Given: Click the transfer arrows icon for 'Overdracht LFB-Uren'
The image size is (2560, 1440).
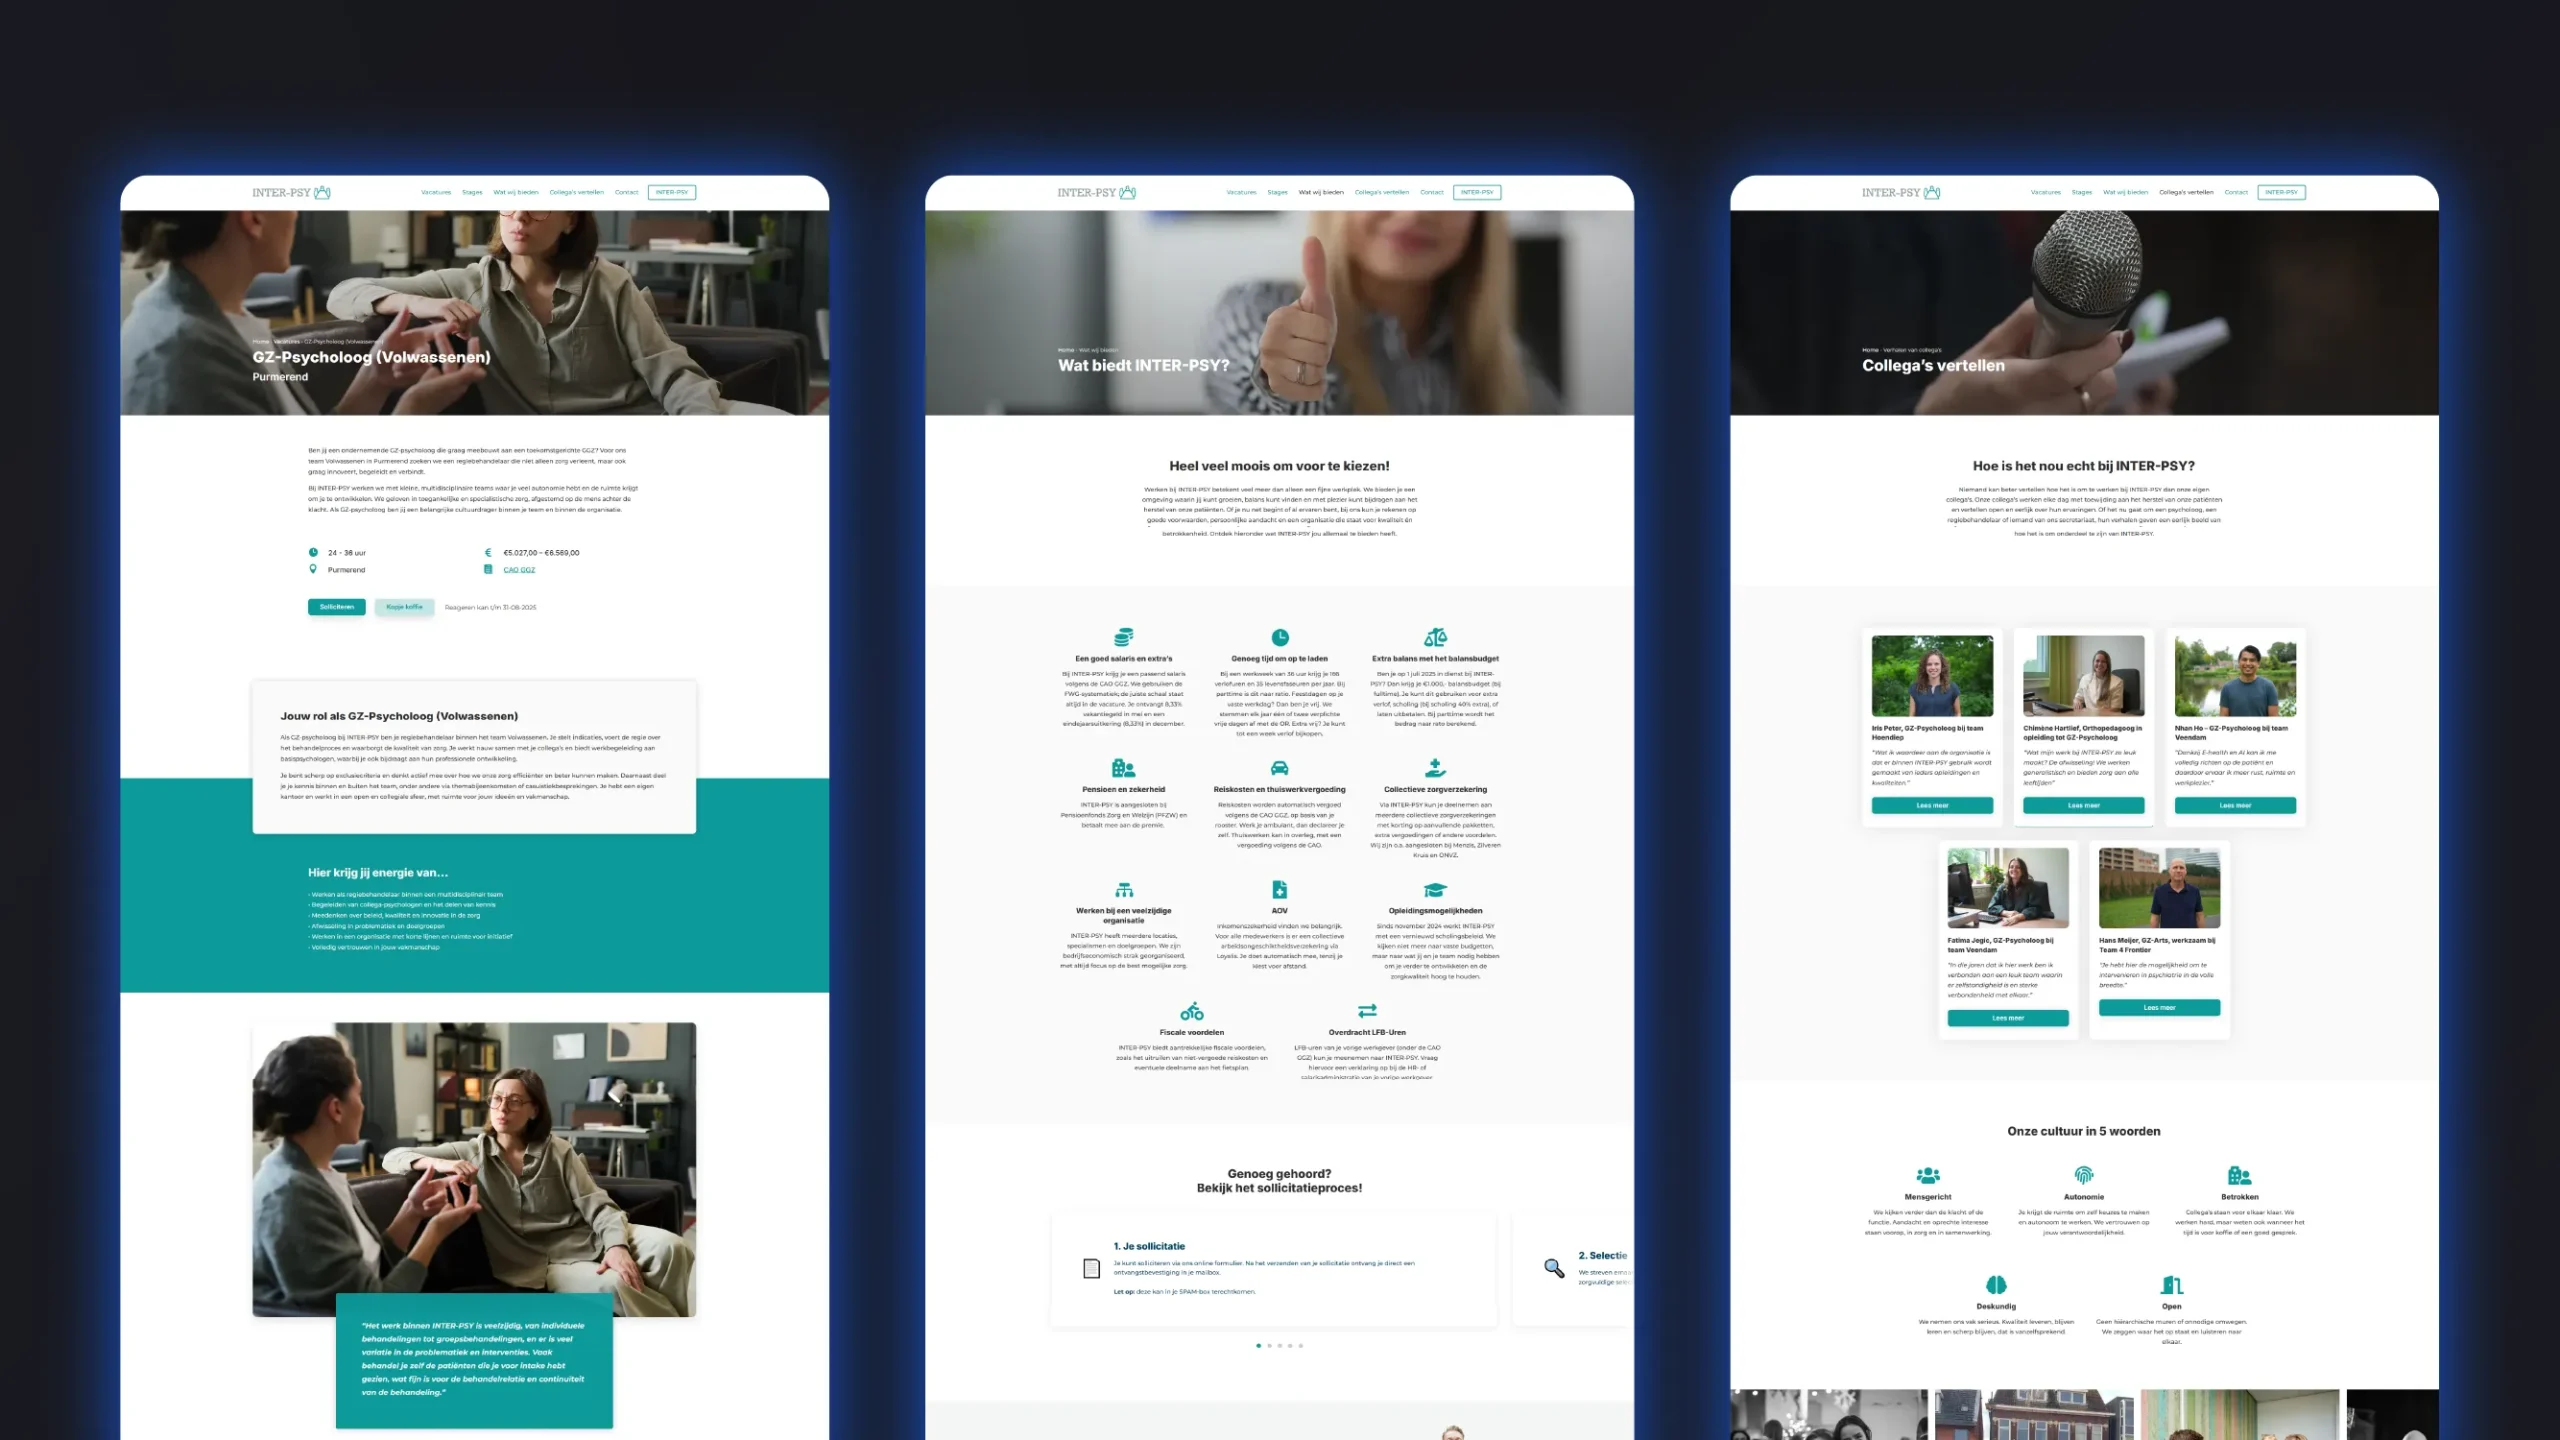Looking at the screenshot, I should coord(1367,1011).
